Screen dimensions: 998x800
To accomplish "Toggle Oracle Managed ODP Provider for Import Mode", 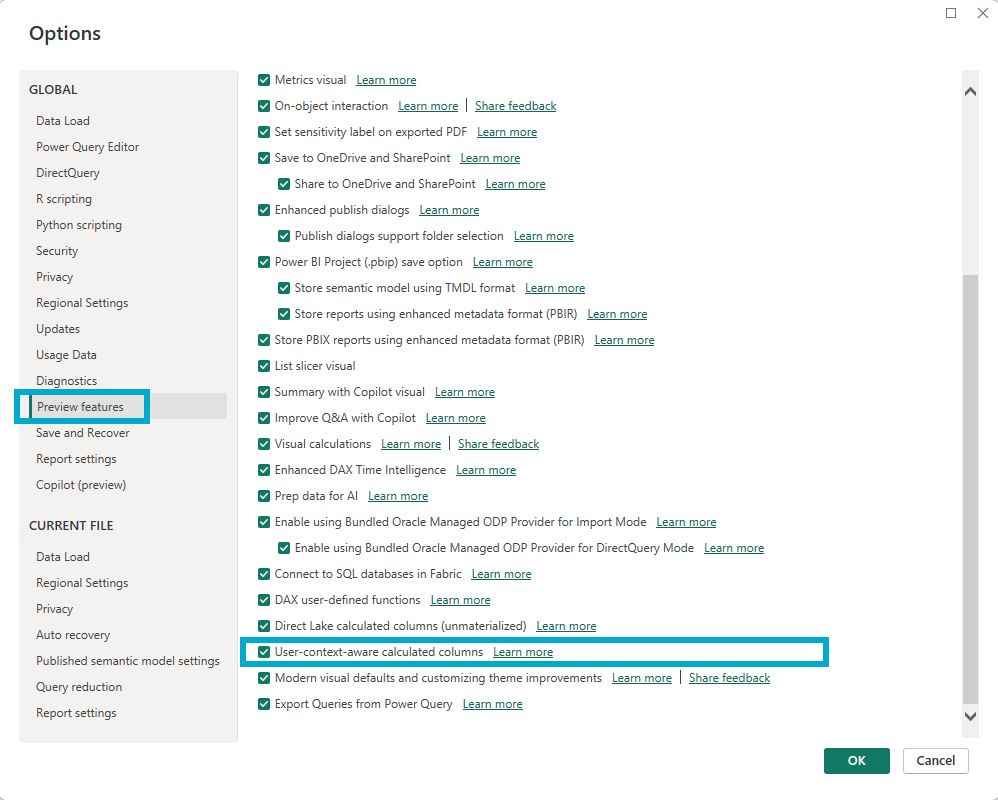I will pos(264,522).
